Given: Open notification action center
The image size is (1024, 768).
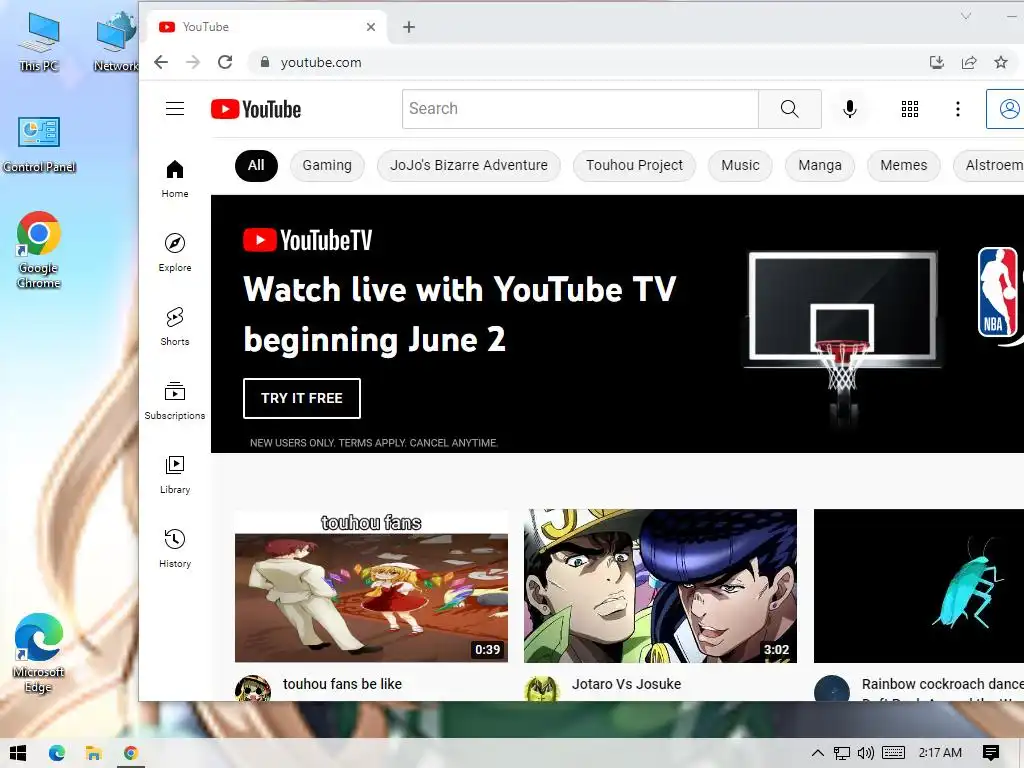Looking at the screenshot, I should 990,753.
